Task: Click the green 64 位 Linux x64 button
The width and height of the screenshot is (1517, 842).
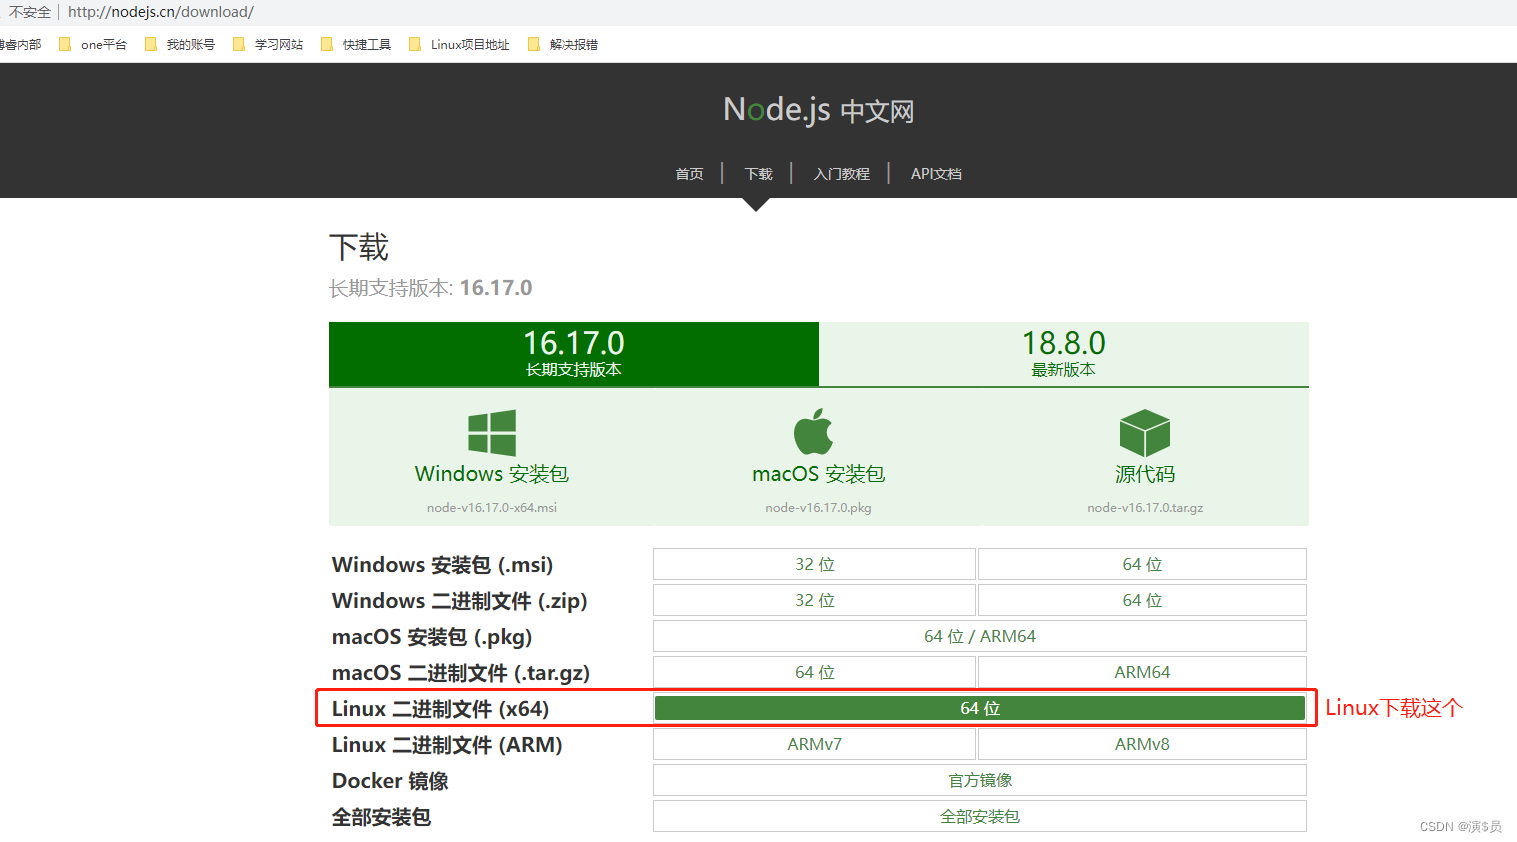Action: (980, 708)
